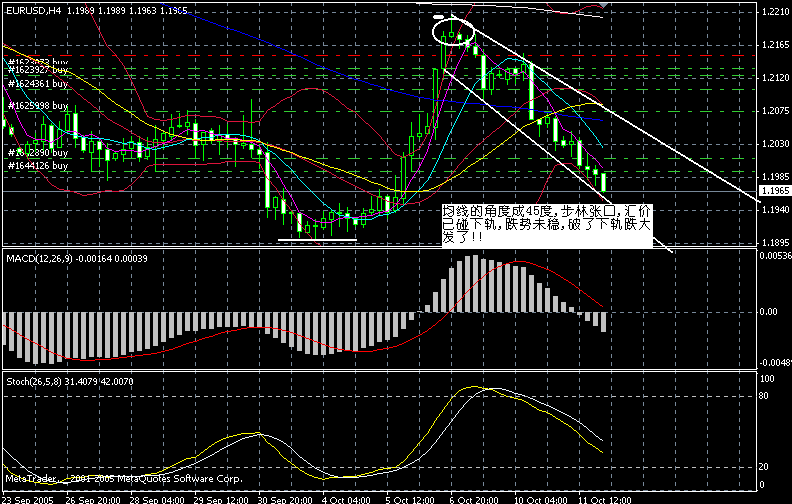792x504 pixels.
Task: Click the 1.1895 price axis label
Action: pyautogui.click(x=775, y=243)
